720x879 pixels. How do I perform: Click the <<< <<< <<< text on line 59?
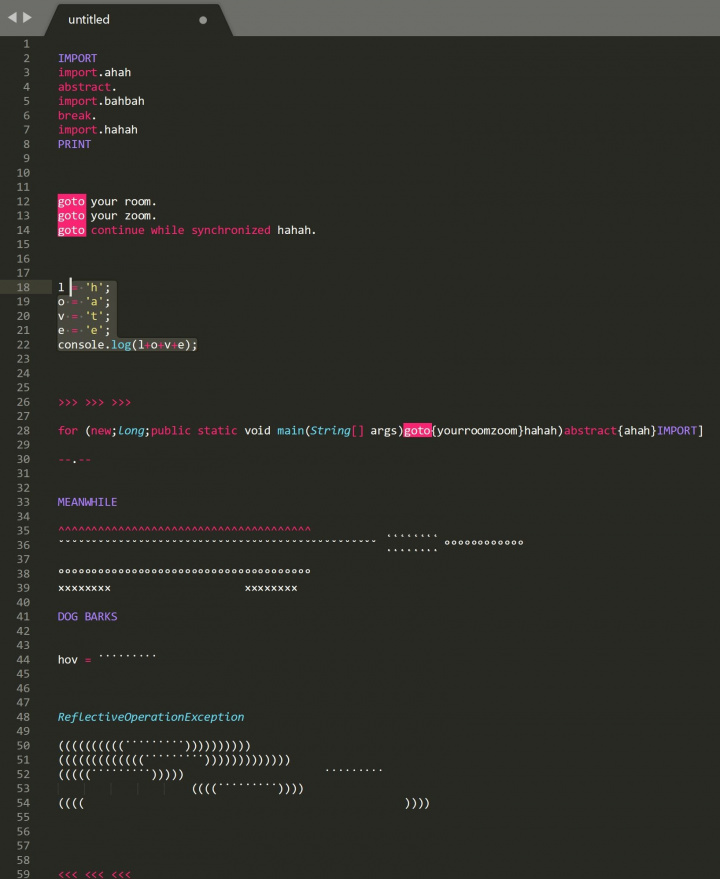94,874
